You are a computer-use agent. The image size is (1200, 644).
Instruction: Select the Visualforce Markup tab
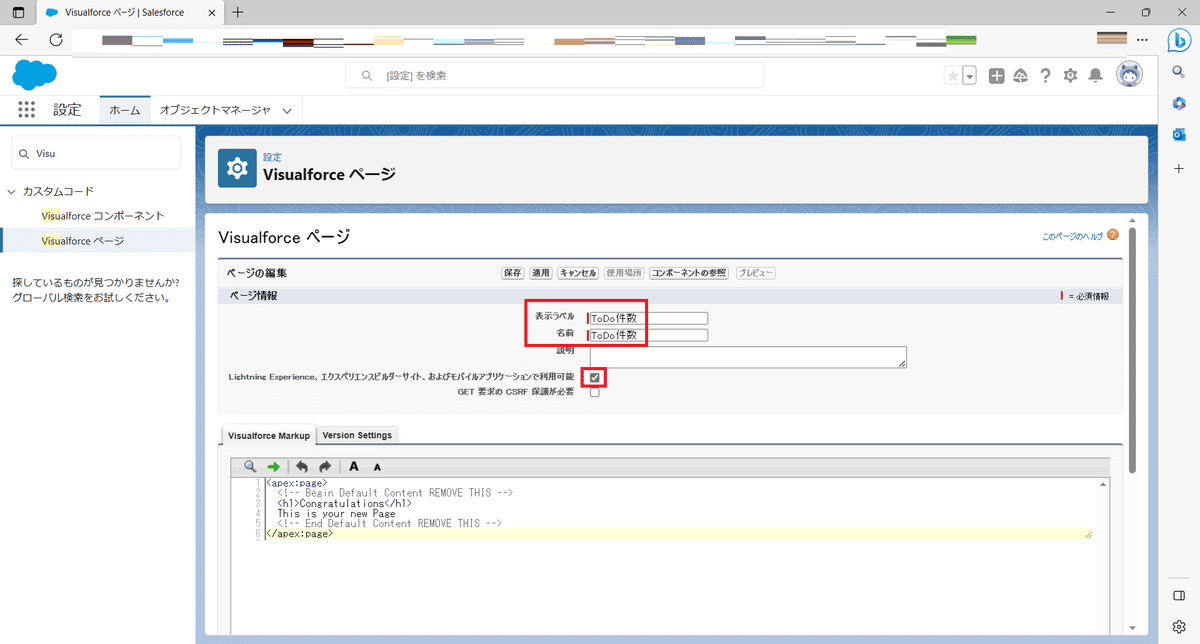click(x=269, y=436)
